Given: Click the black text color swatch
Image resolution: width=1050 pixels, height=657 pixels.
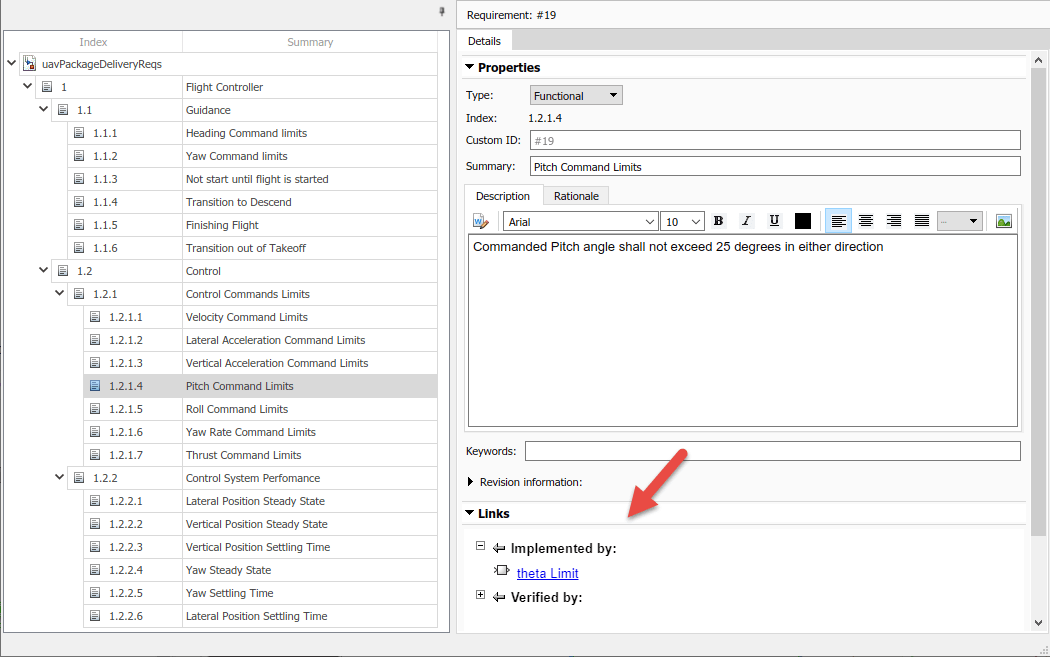Looking at the screenshot, I should (x=802, y=221).
